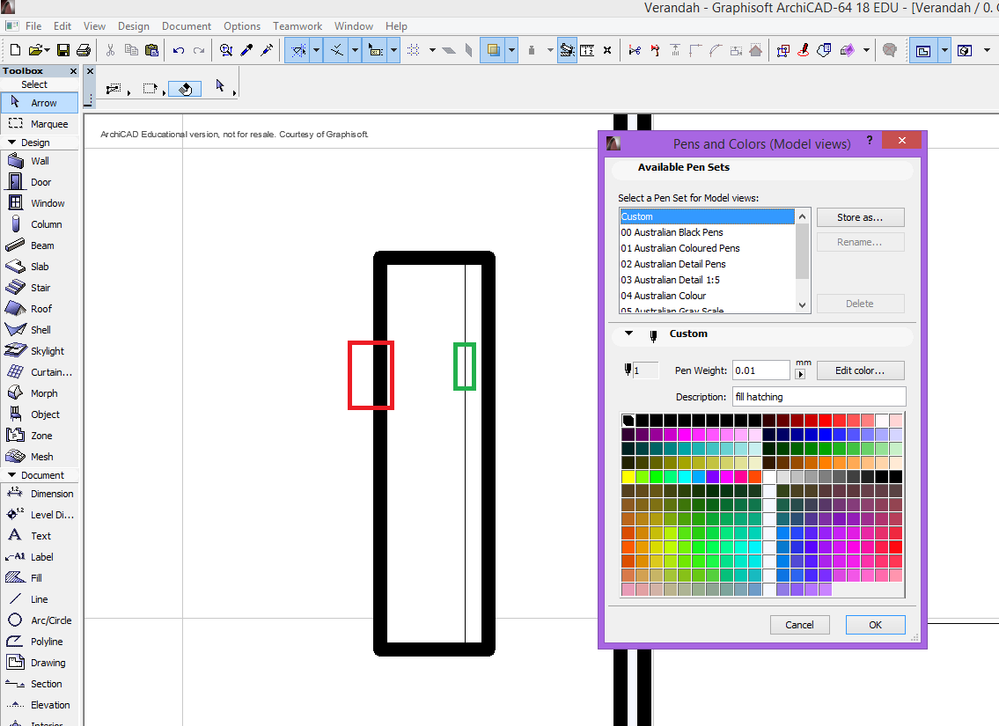Pick the yellow pen color swatch
Image resolution: width=999 pixels, height=726 pixels.
[628, 477]
